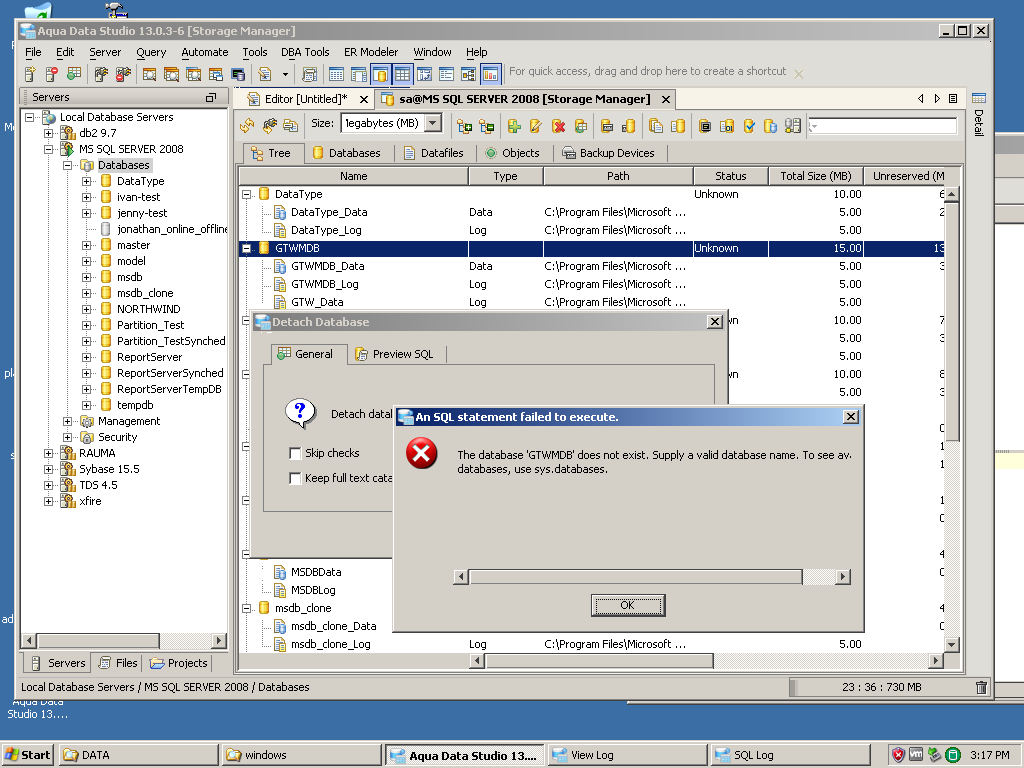1024x768 pixels.
Task: Sort by the Total Size (MB) column header
Action: tap(816, 176)
